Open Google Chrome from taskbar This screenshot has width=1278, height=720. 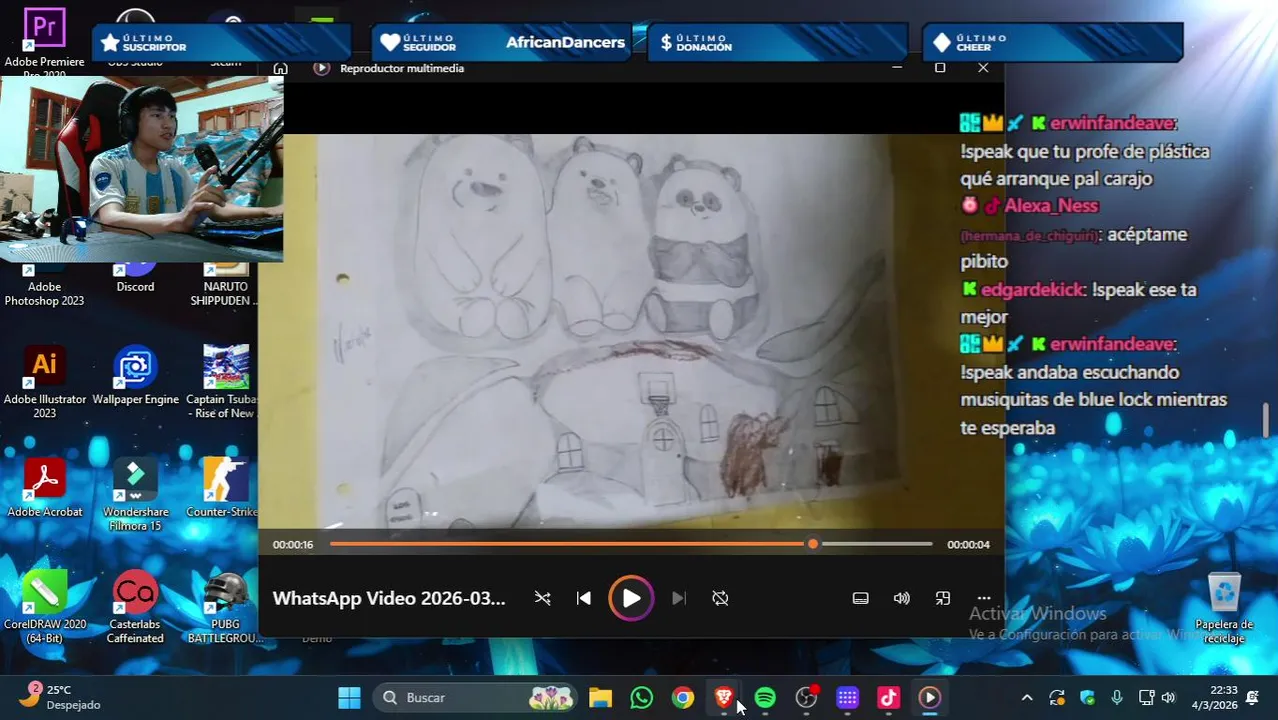682,697
